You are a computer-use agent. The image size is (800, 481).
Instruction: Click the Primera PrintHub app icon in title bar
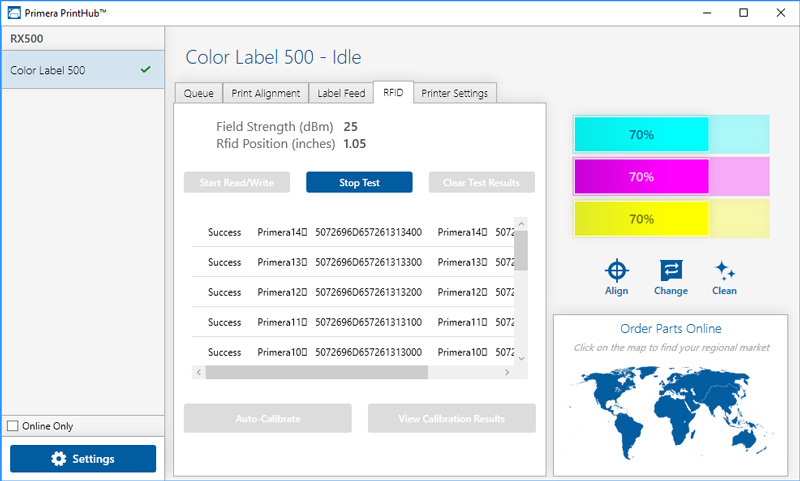coord(14,13)
